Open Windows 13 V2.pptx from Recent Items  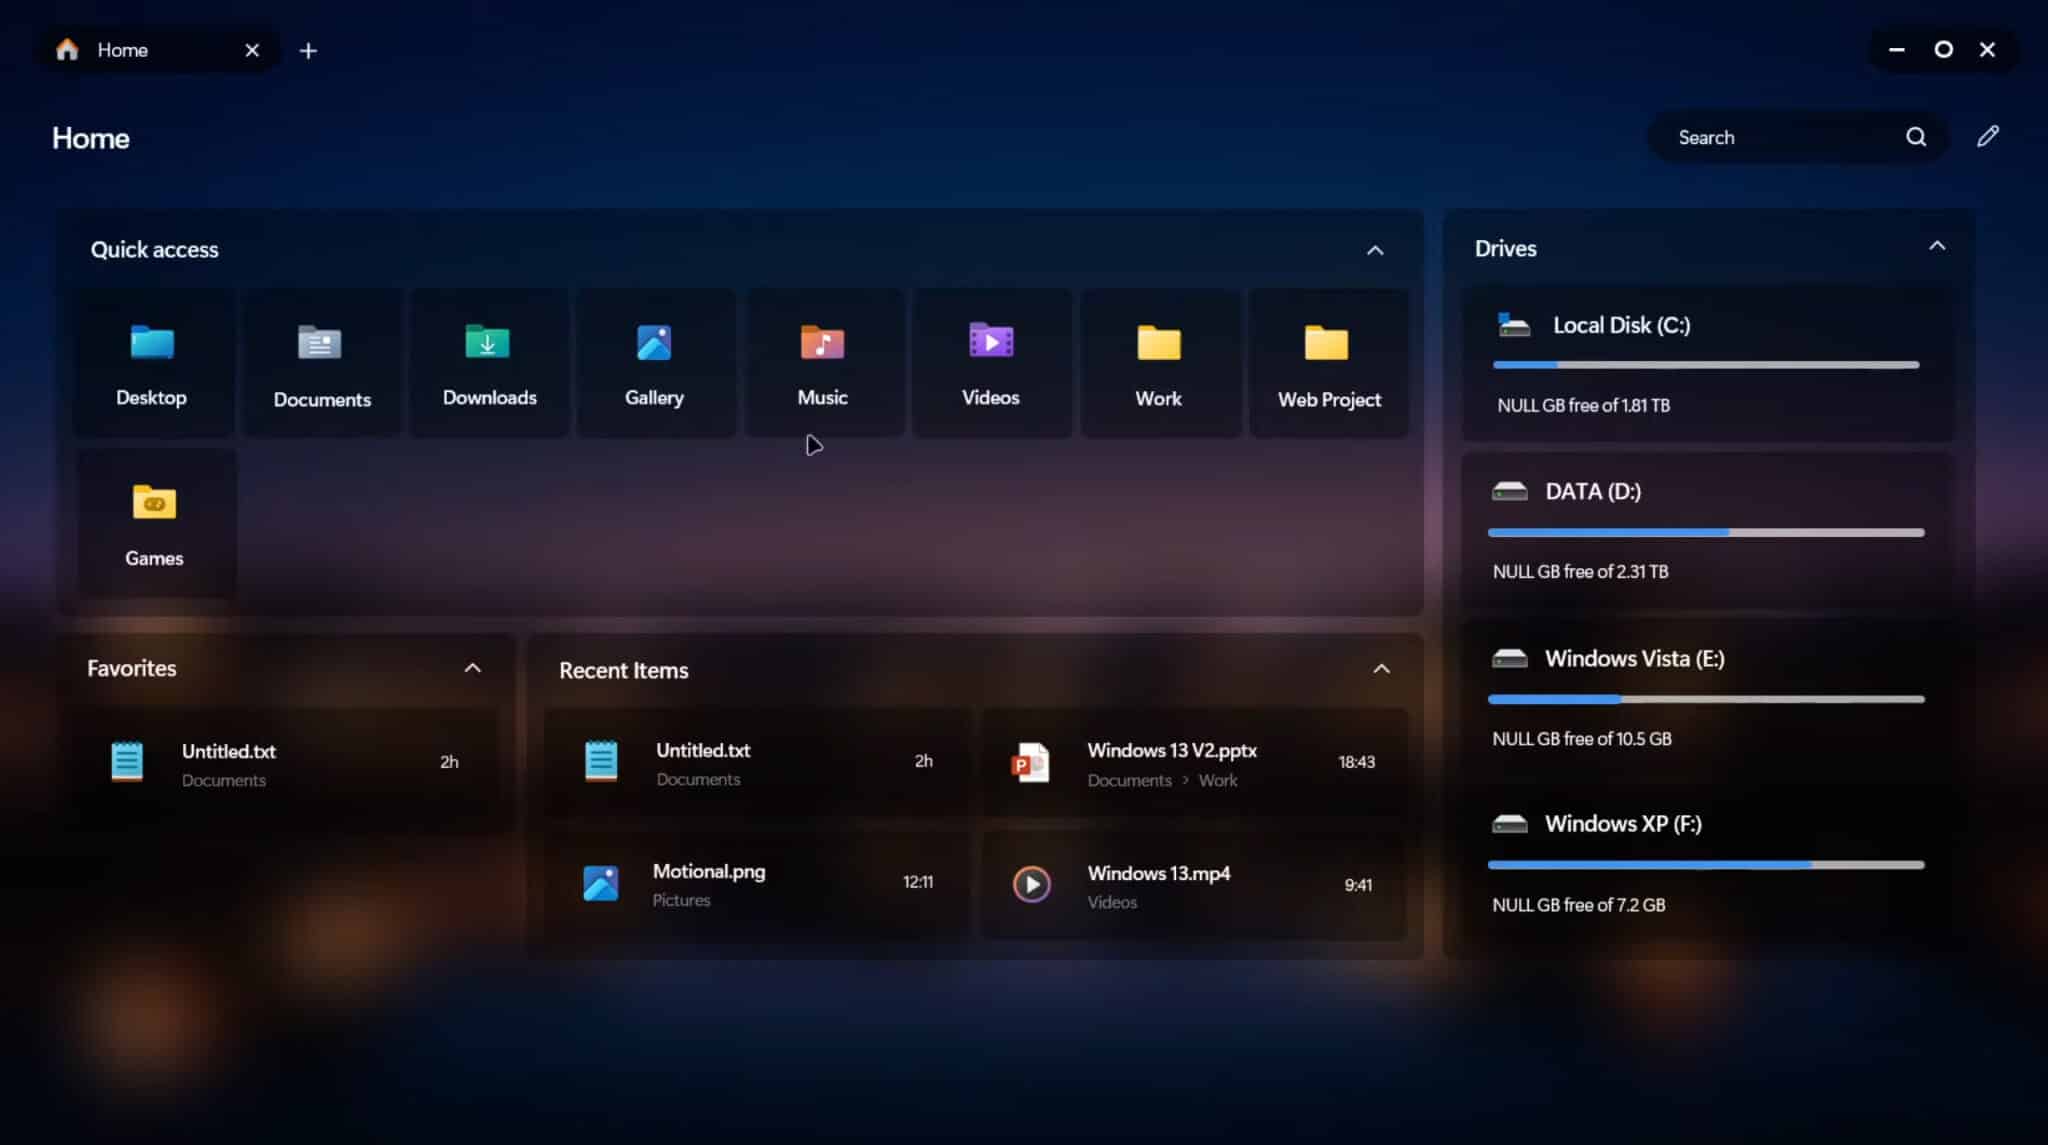tap(1170, 751)
